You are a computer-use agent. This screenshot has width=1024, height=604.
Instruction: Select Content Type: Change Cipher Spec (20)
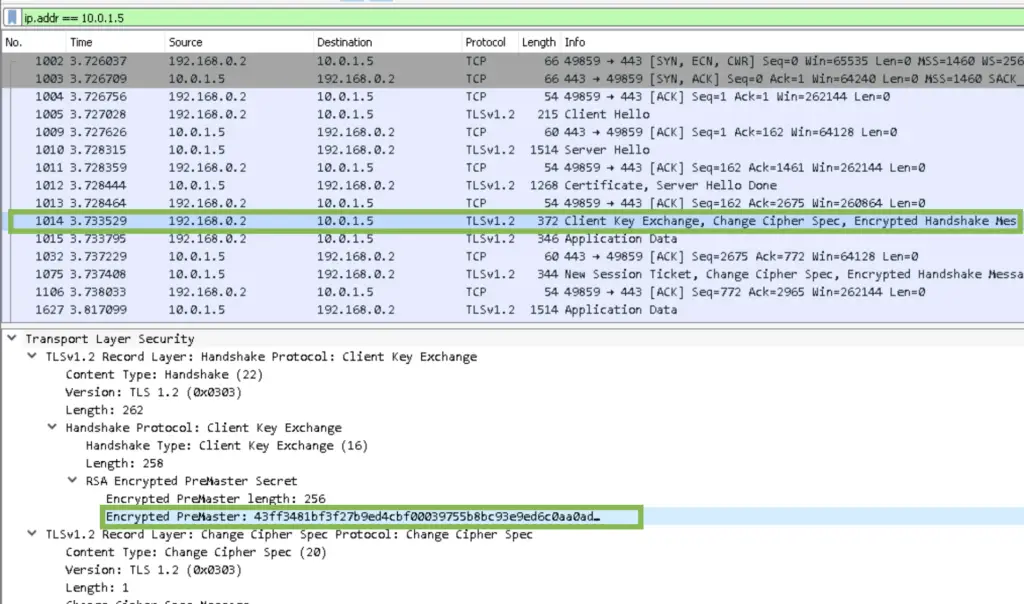point(196,552)
